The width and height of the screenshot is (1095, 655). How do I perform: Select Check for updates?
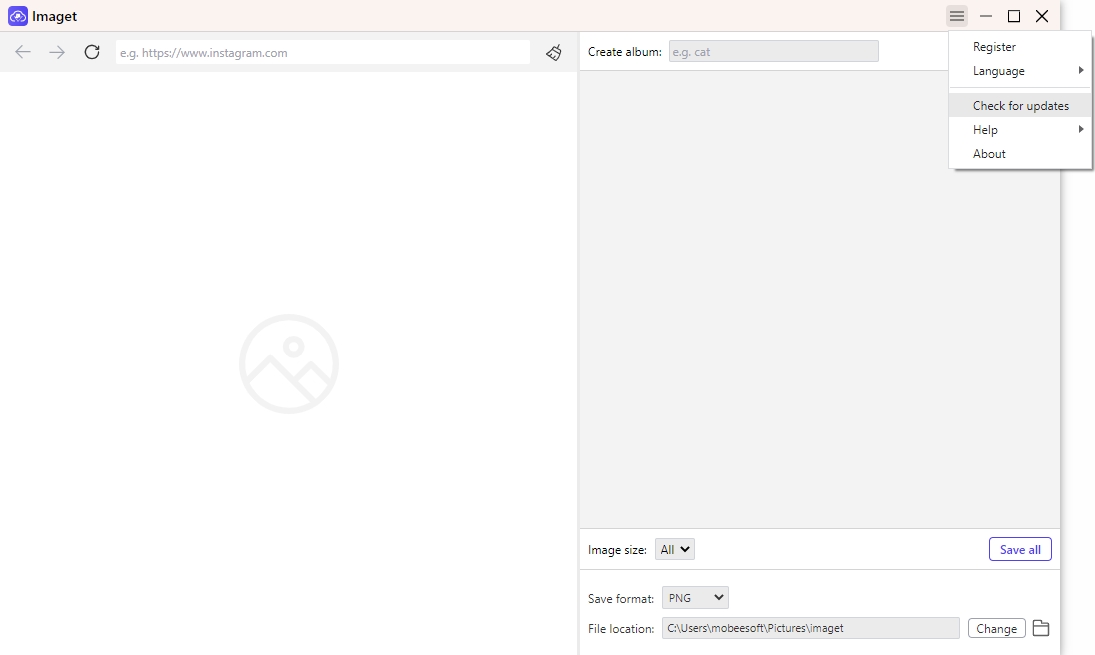[x=1020, y=105]
